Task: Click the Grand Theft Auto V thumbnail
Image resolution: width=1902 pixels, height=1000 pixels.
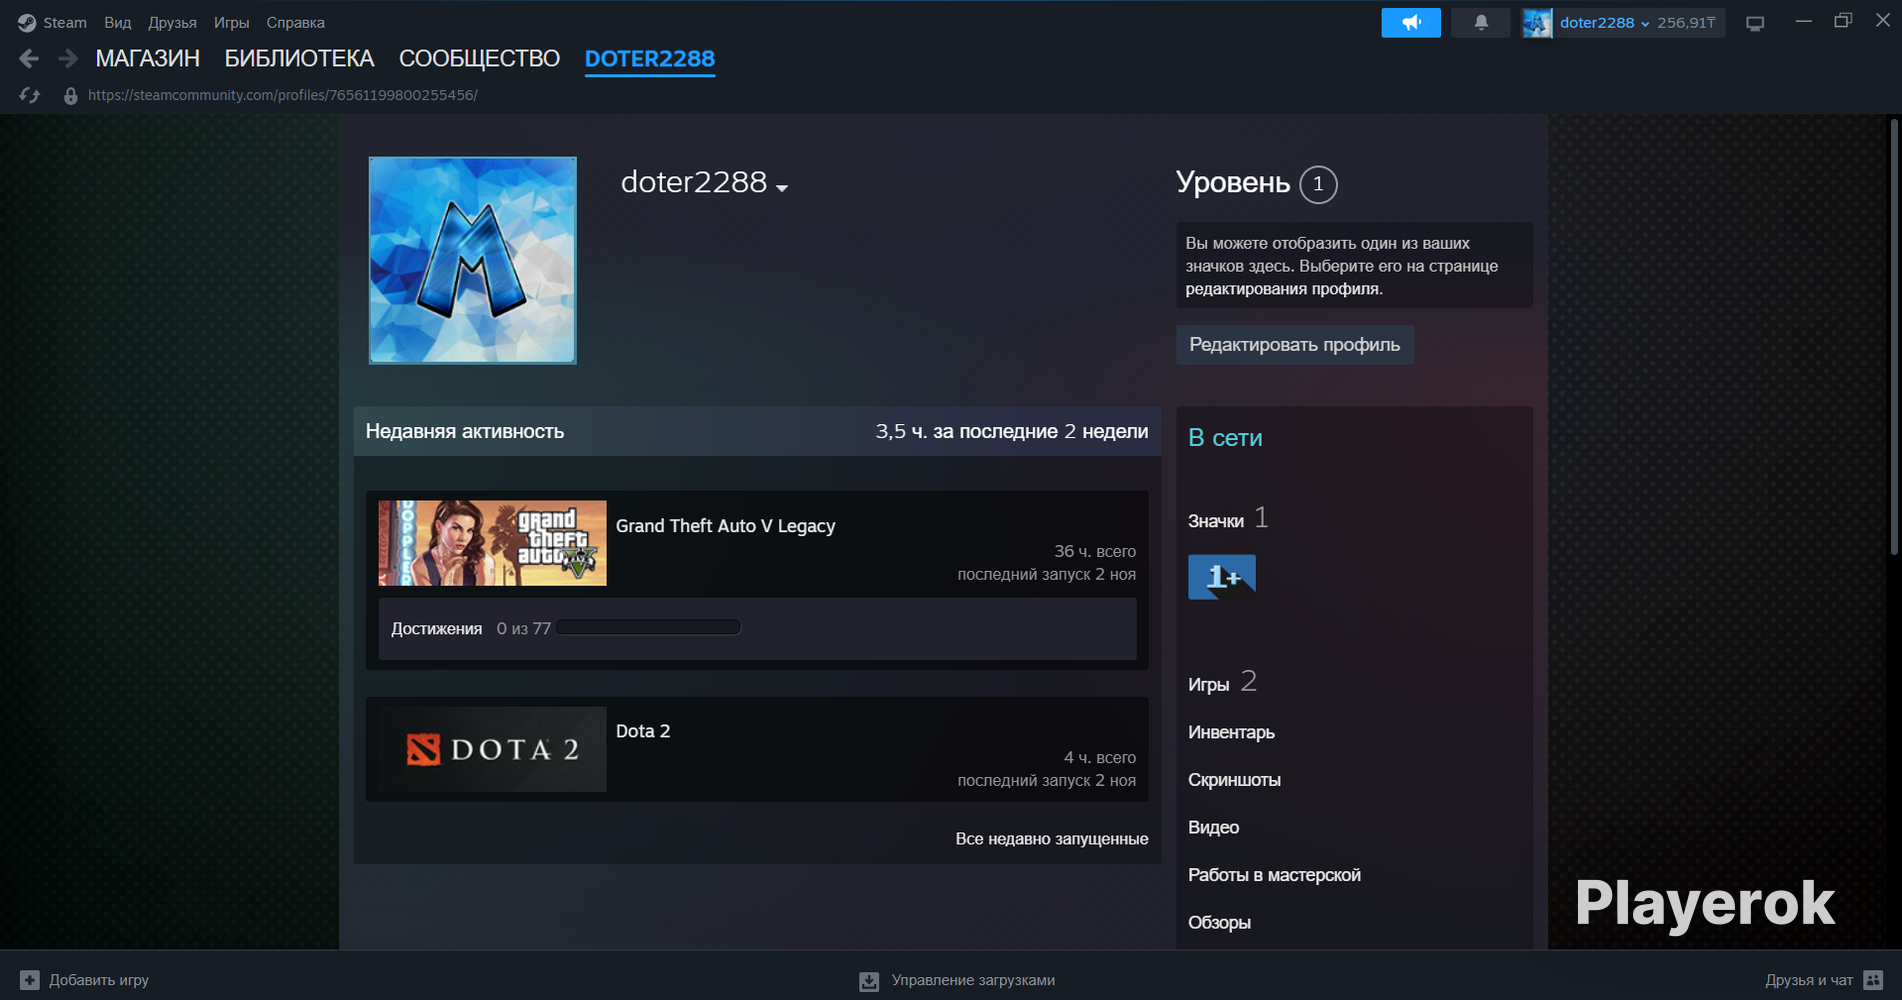Action: 492,543
